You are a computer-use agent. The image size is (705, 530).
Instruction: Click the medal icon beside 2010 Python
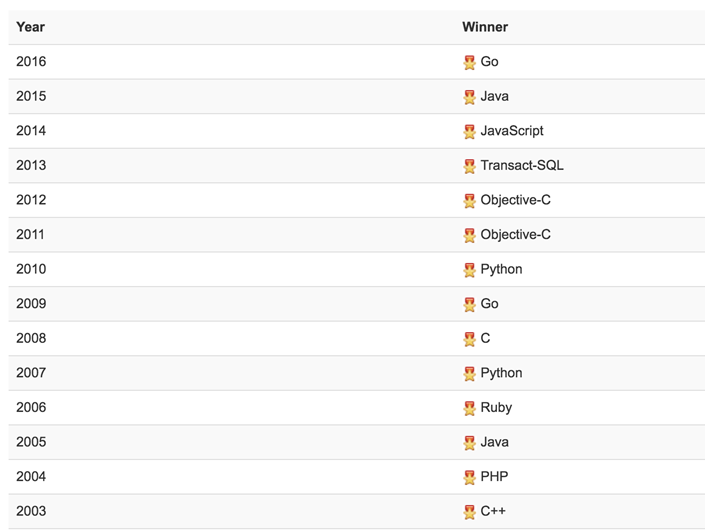point(469,270)
